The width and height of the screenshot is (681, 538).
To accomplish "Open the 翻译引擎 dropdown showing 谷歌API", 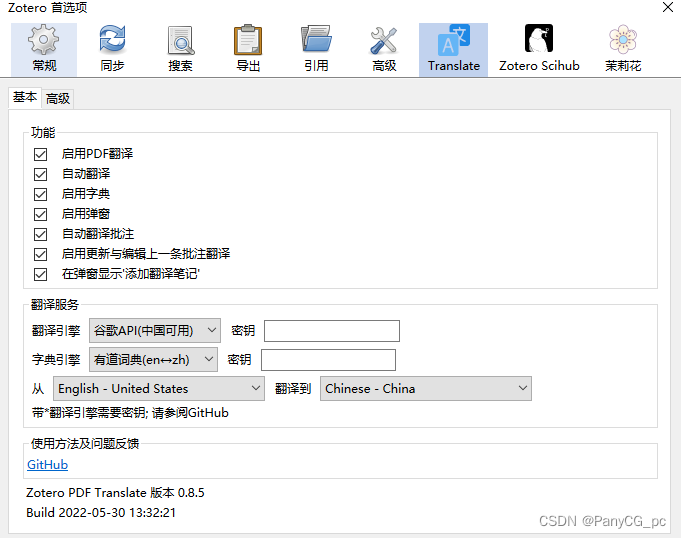I will [x=155, y=330].
